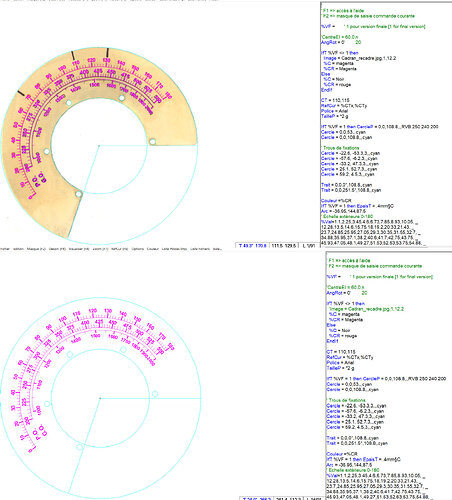Click the P.O. G.O. label on the lower dial
The image size is (452, 500).
(40, 432)
